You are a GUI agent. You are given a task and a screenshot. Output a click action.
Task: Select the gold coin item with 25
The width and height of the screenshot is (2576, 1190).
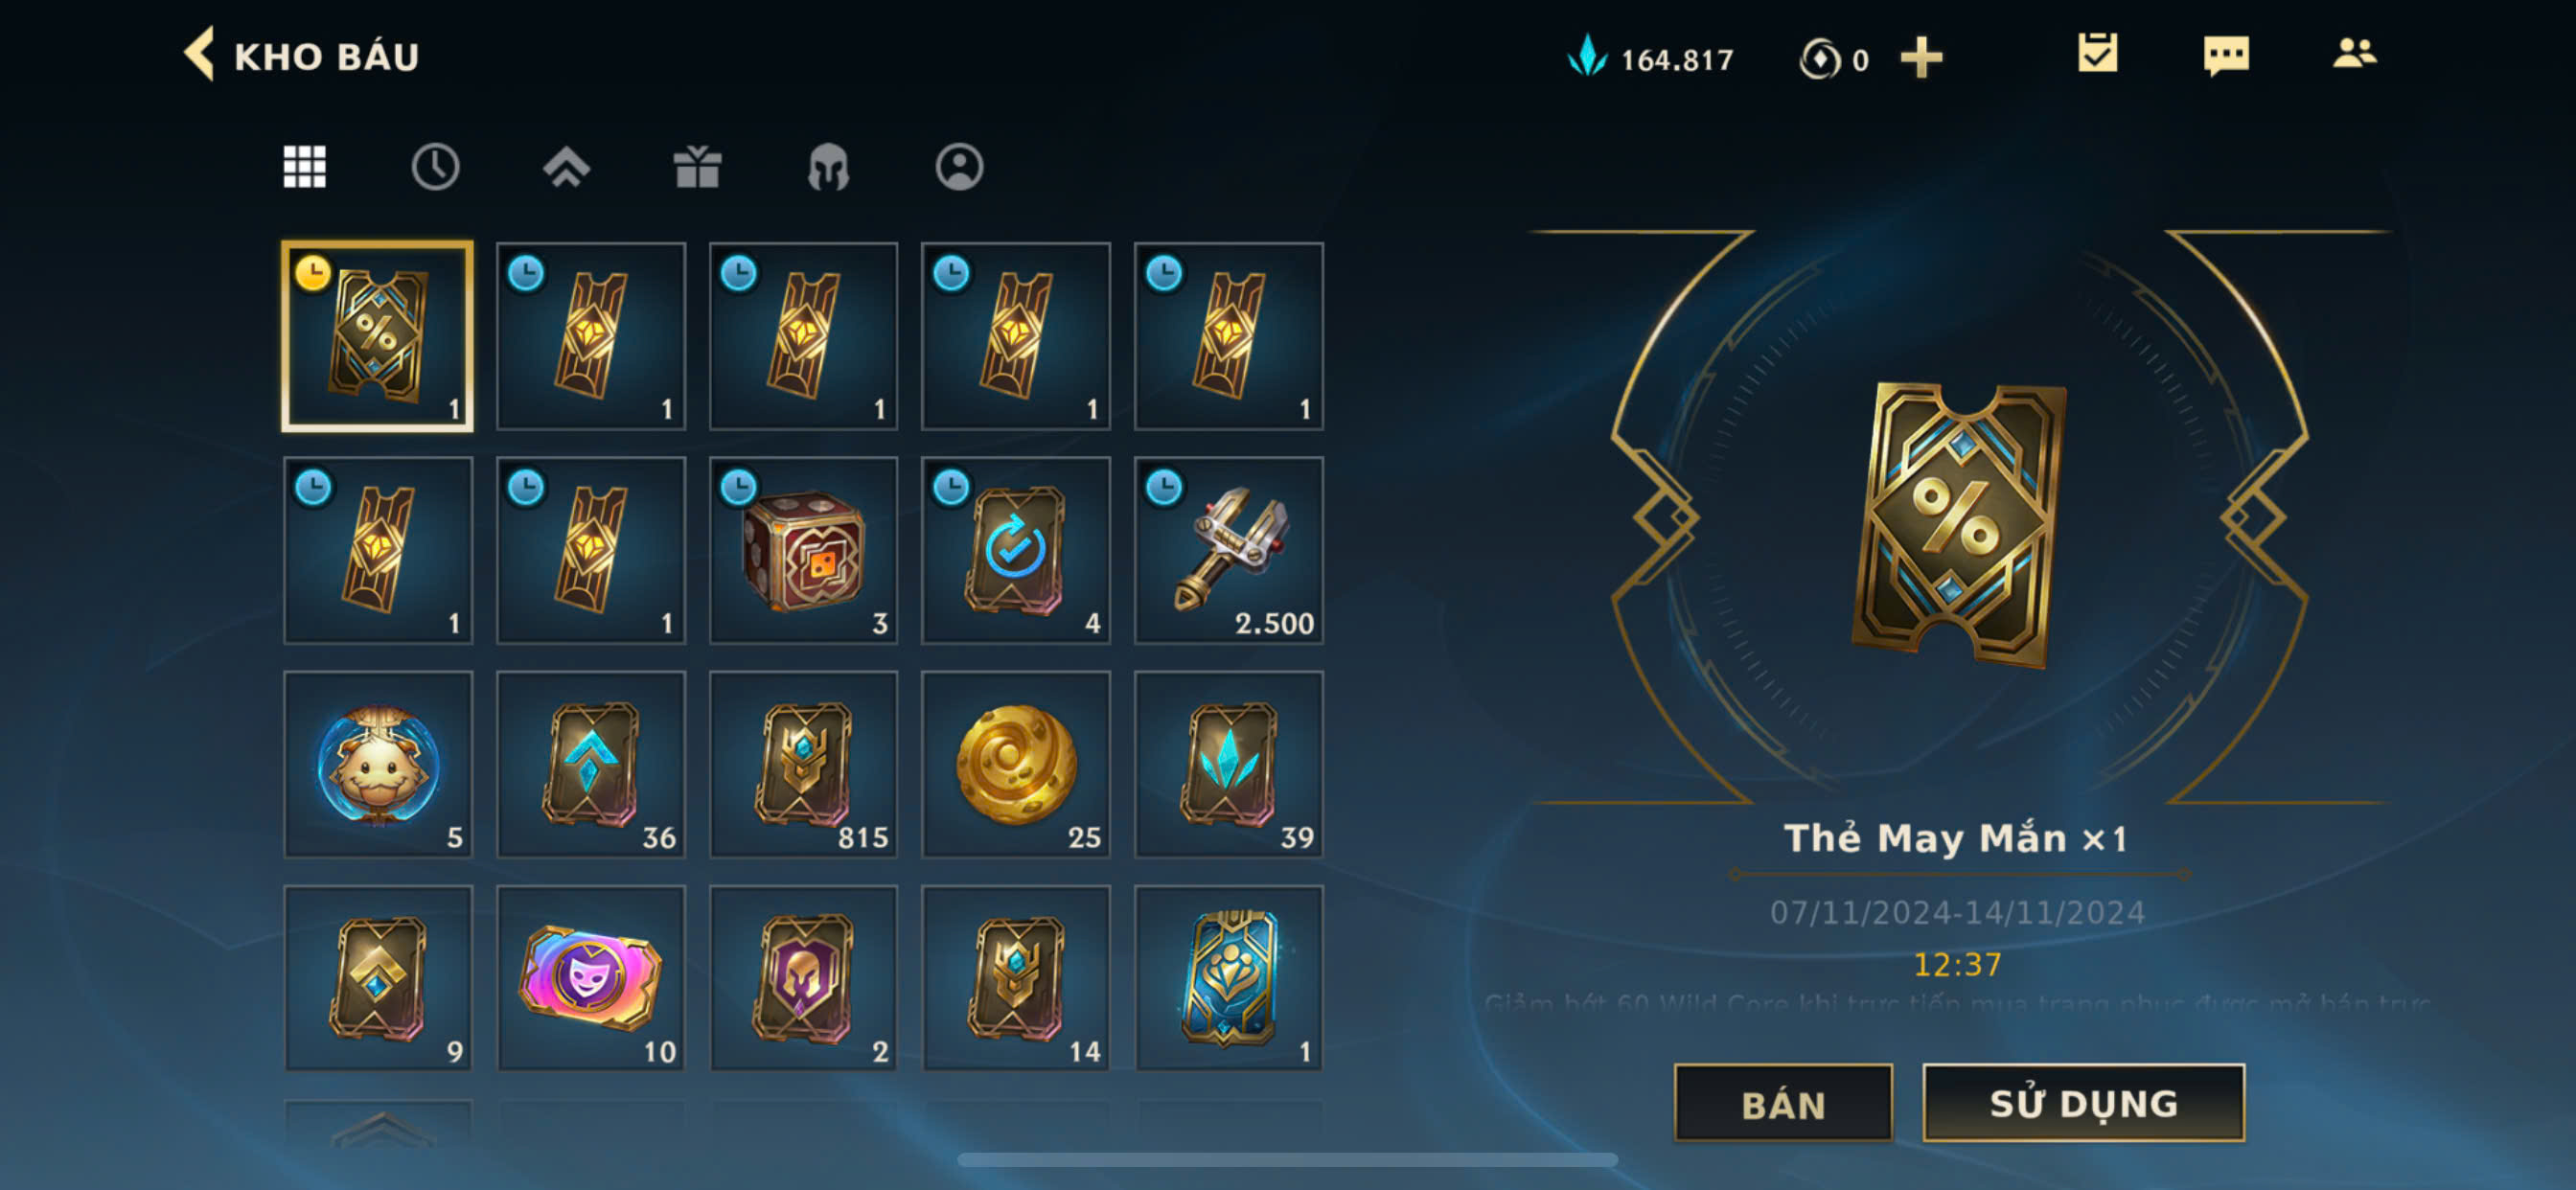coord(1015,765)
